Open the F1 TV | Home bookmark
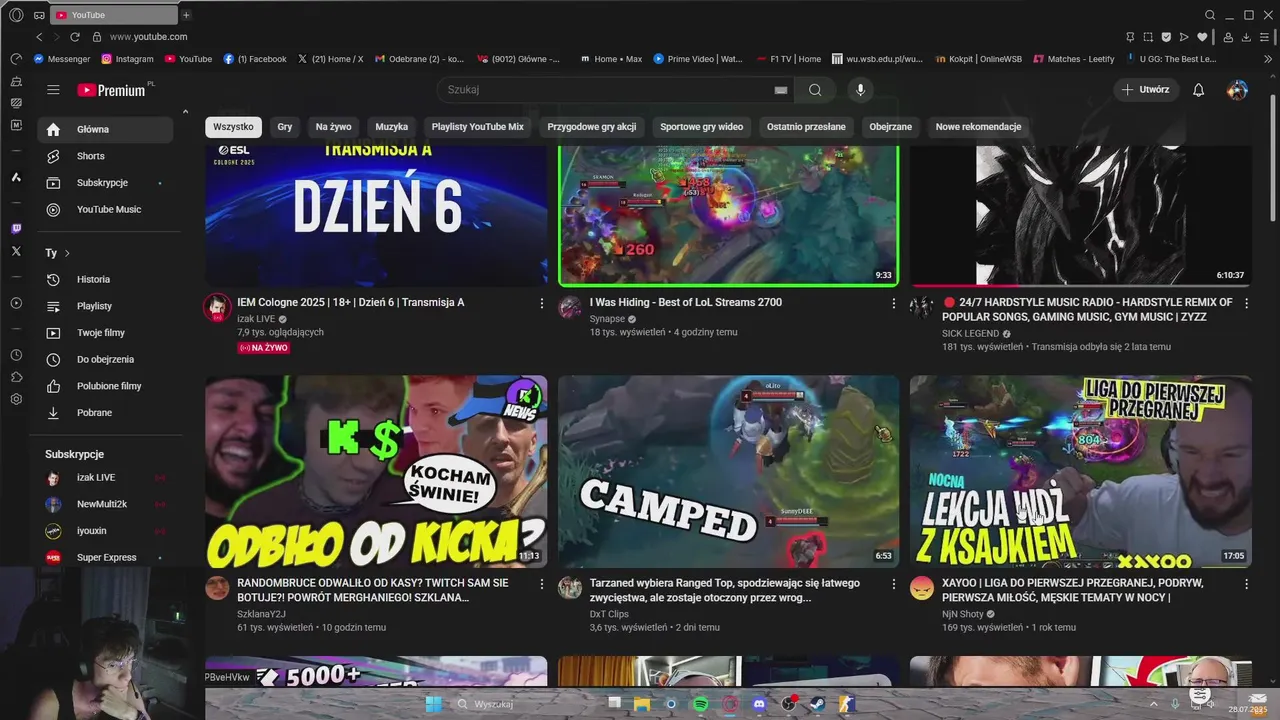This screenshot has height=720, width=1280. click(x=790, y=59)
